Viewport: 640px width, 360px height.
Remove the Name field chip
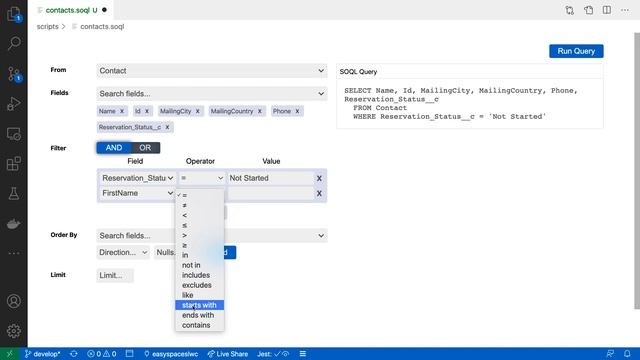[122, 111]
